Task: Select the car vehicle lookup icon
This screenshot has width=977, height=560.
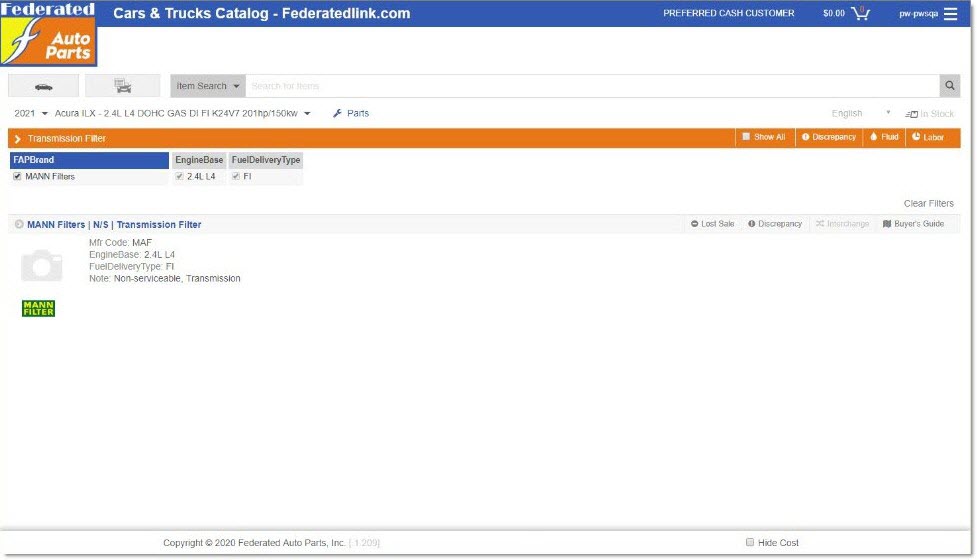Action: pyautogui.click(x=43, y=86)
